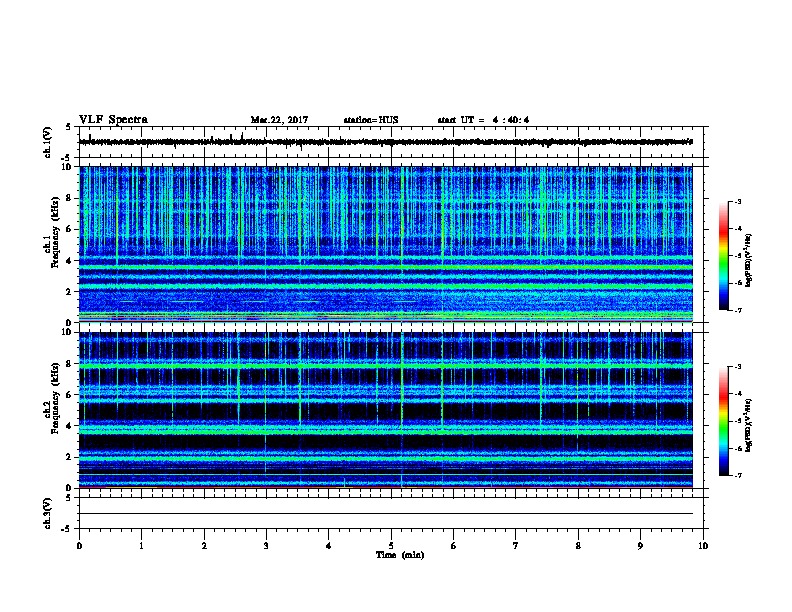Click "10" tick on ch.2 frequency axis
The height and width of the screenshot is (612, 792).
[x=67, y=332]
